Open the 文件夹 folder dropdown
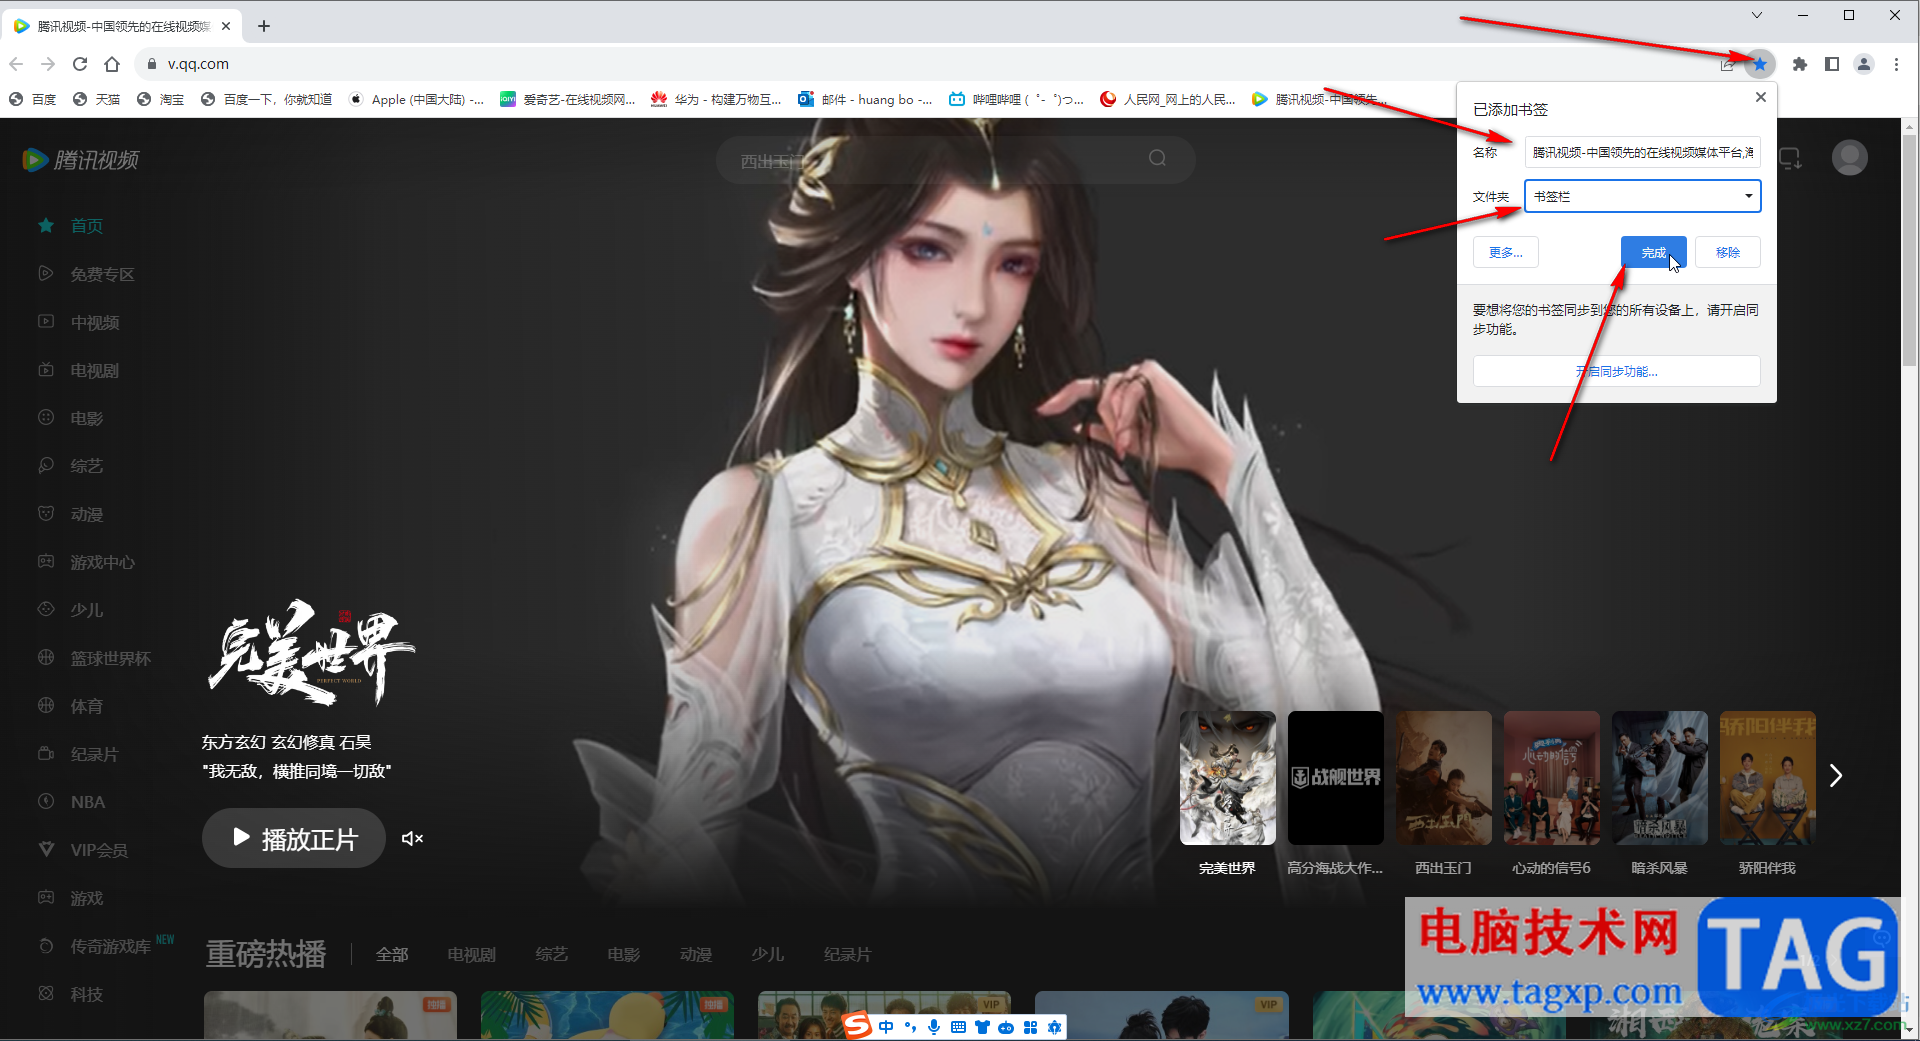 (x=1642, y=196)
